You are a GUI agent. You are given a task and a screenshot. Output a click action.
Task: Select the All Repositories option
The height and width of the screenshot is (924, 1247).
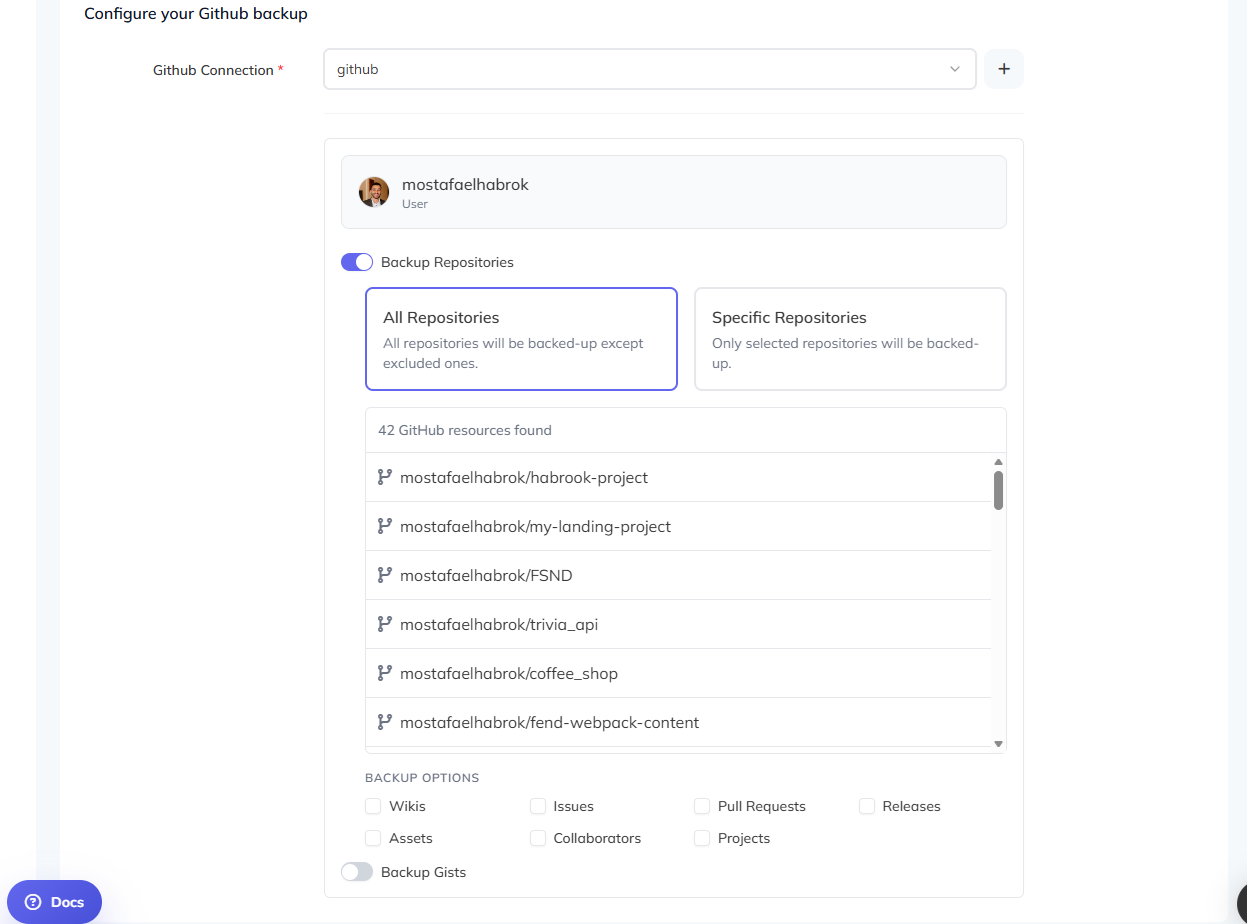(x=520, y=339)
